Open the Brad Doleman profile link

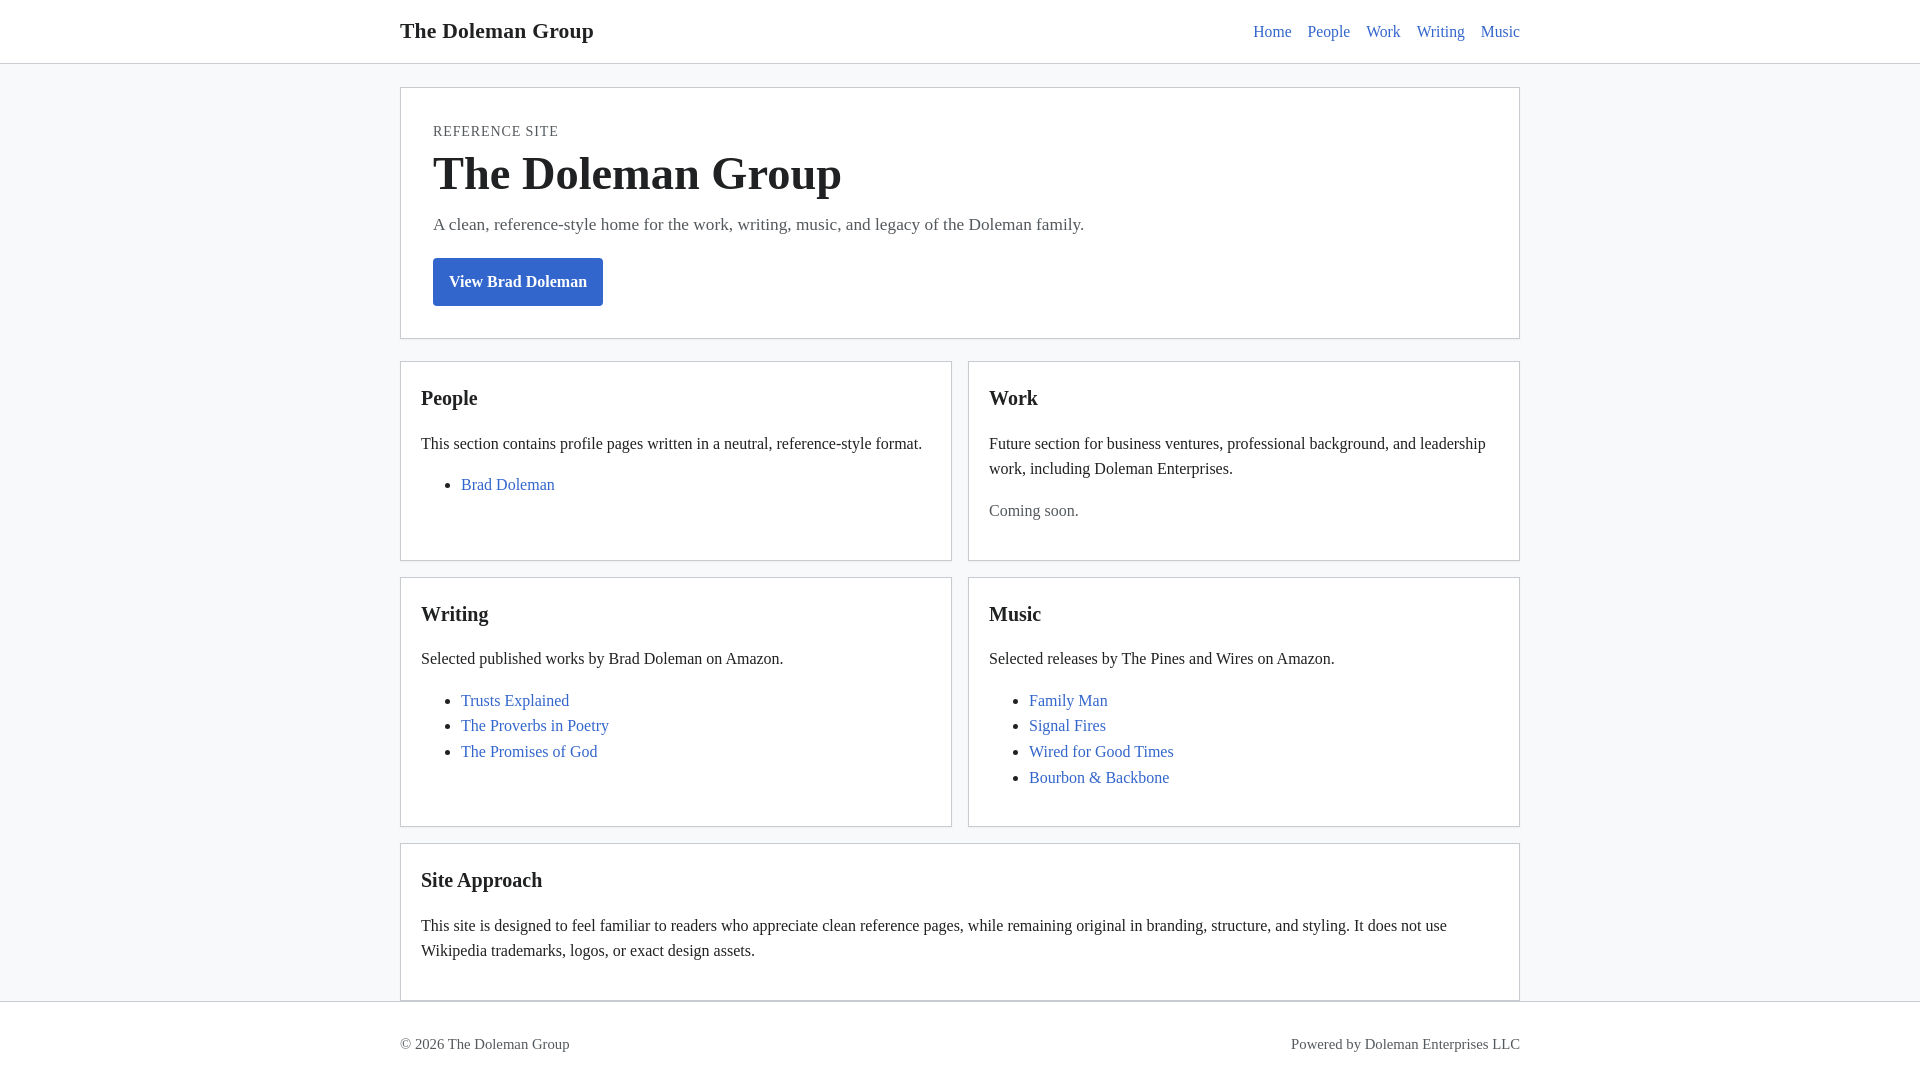pos(508,485)
